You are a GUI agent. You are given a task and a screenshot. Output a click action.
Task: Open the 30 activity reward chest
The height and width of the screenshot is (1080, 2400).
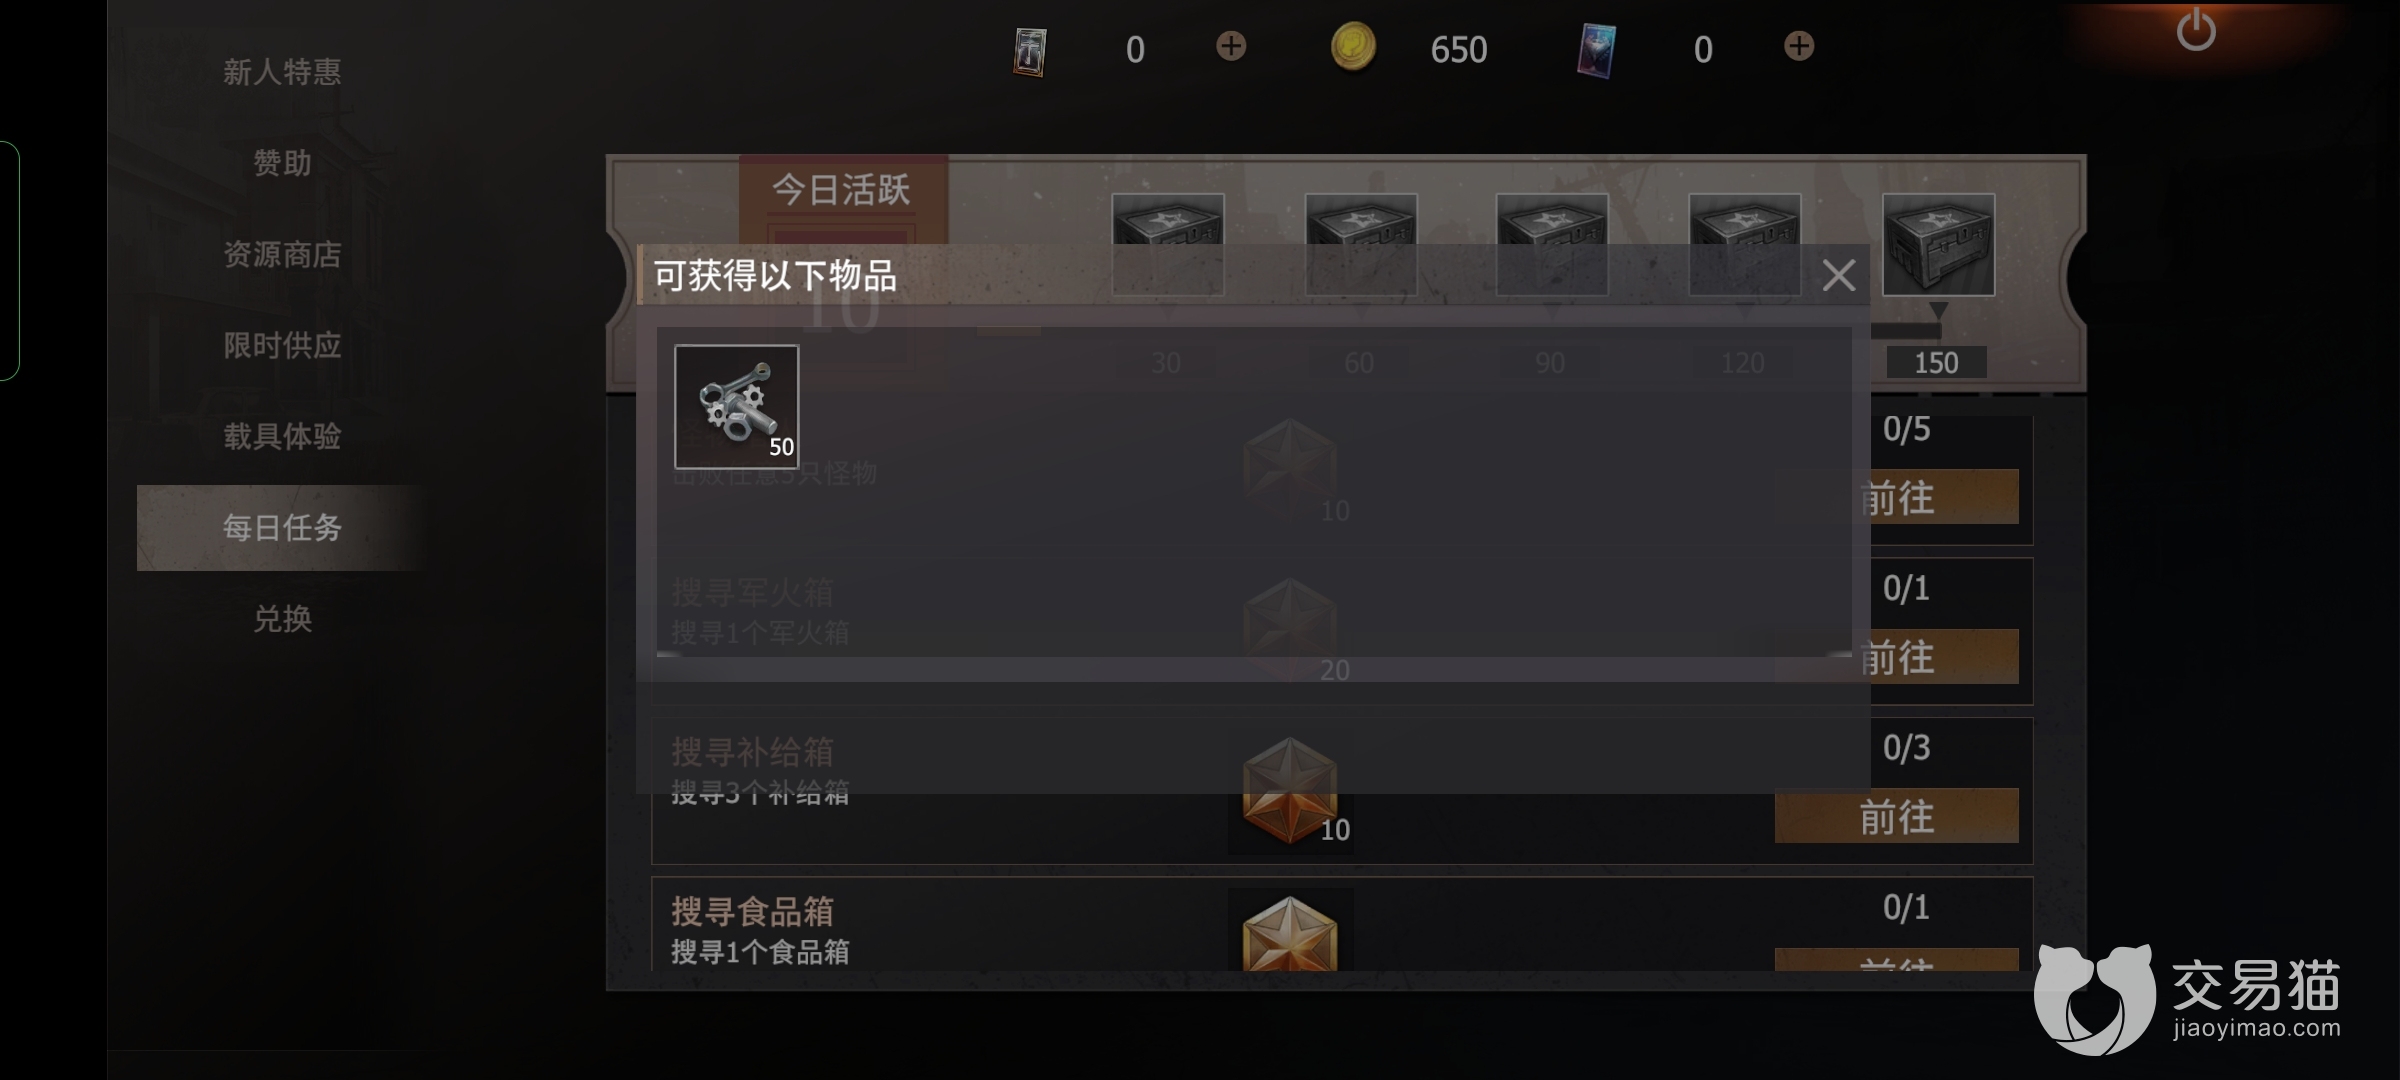click(1167, 245)
